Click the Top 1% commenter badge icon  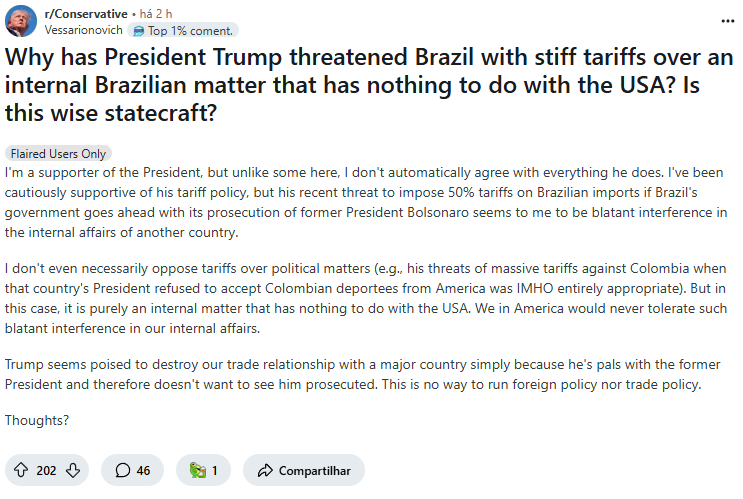click(x=138, y=31)
